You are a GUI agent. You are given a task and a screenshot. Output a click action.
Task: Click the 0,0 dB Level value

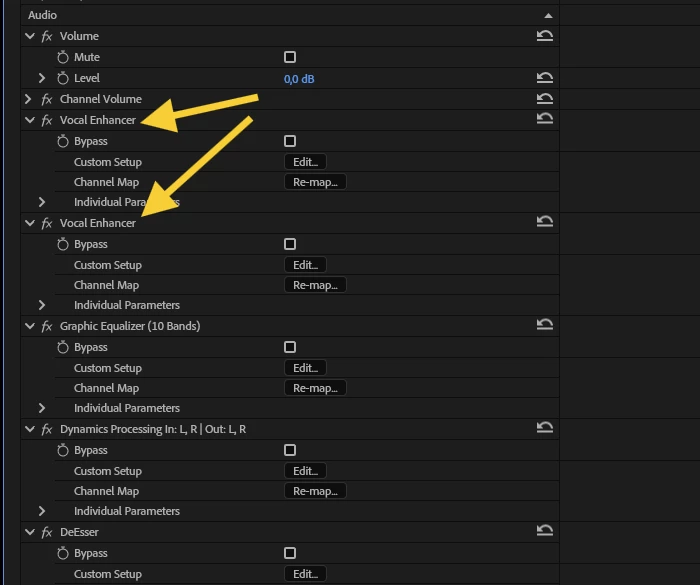tap(299, 79)
